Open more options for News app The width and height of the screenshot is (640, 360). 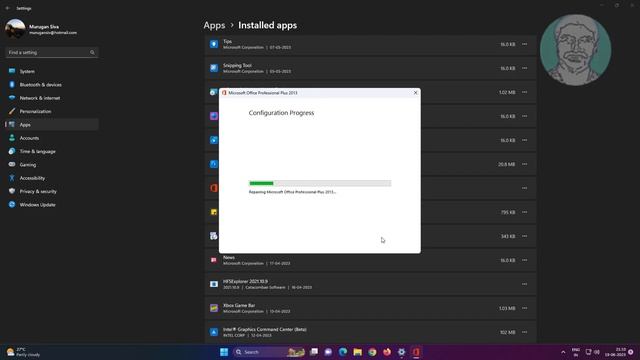click(524, 260)
